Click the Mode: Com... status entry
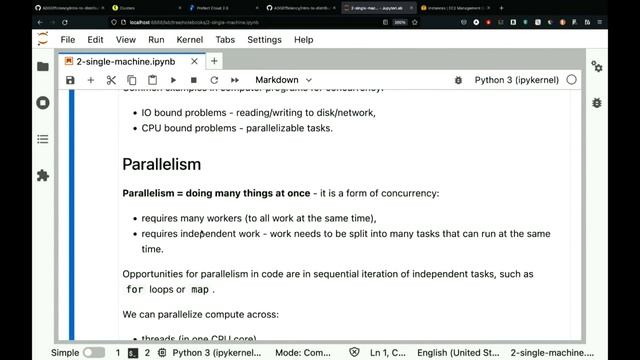 (x=303, y=353)
